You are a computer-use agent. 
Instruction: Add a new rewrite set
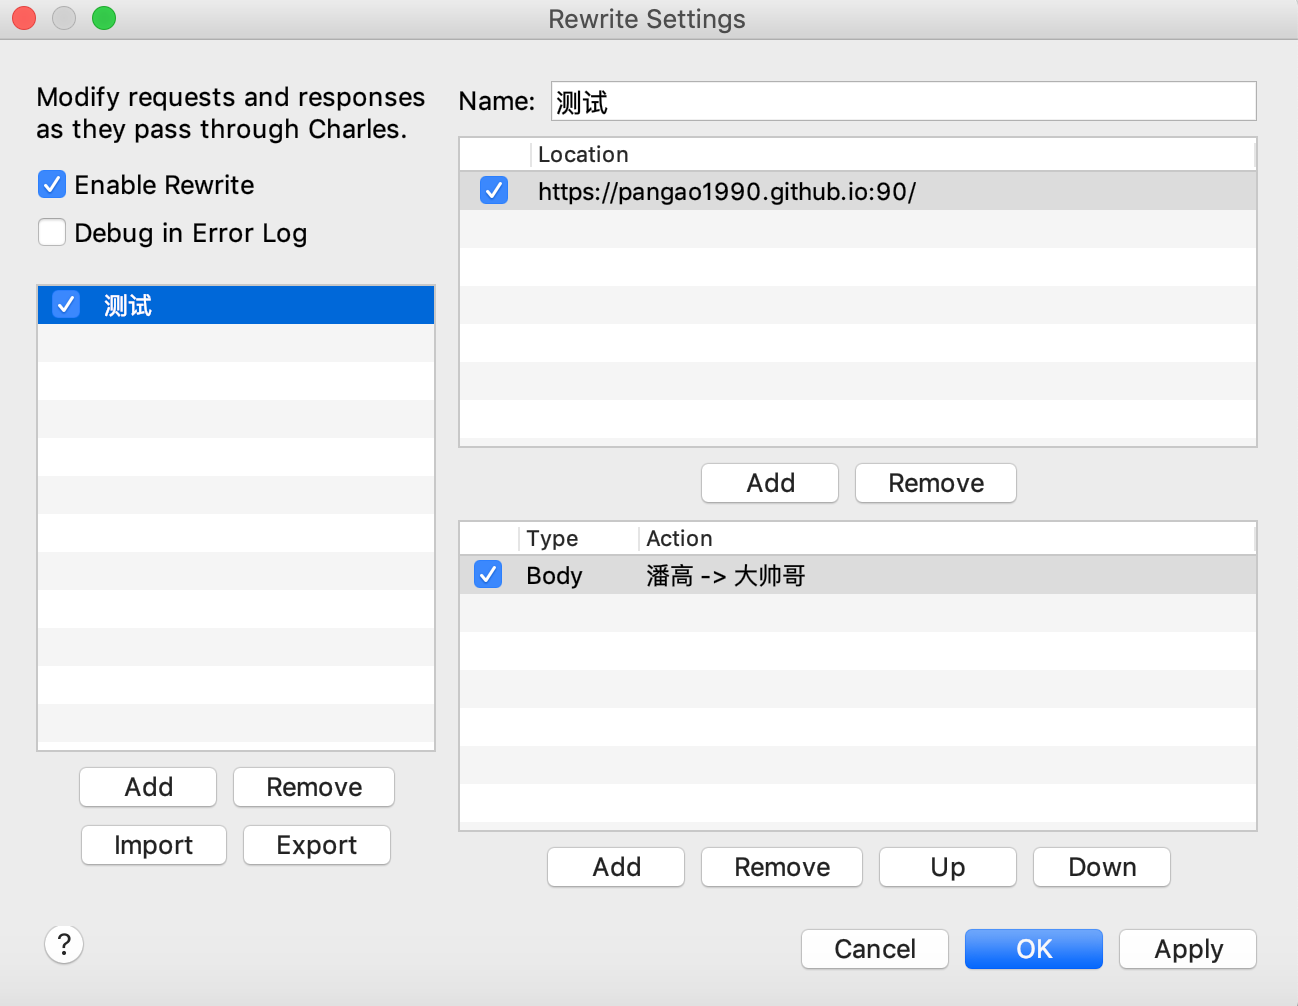(x=148, y=787)
